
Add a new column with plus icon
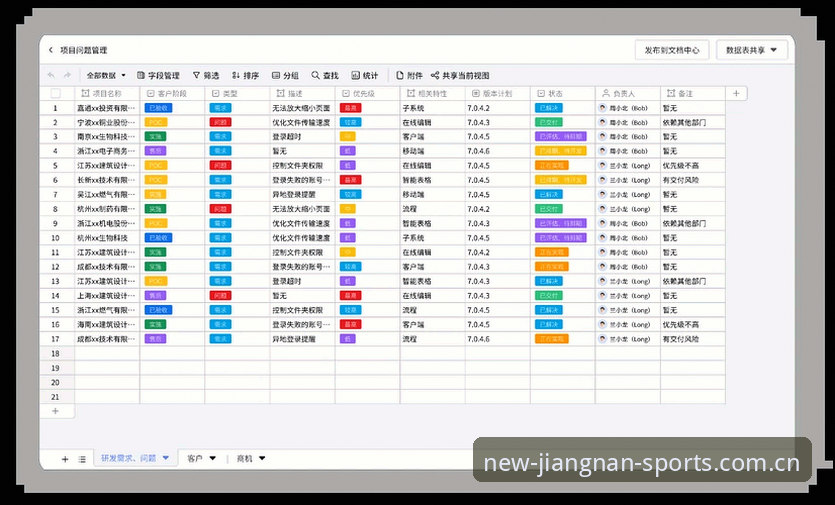[x=736, y=93]
